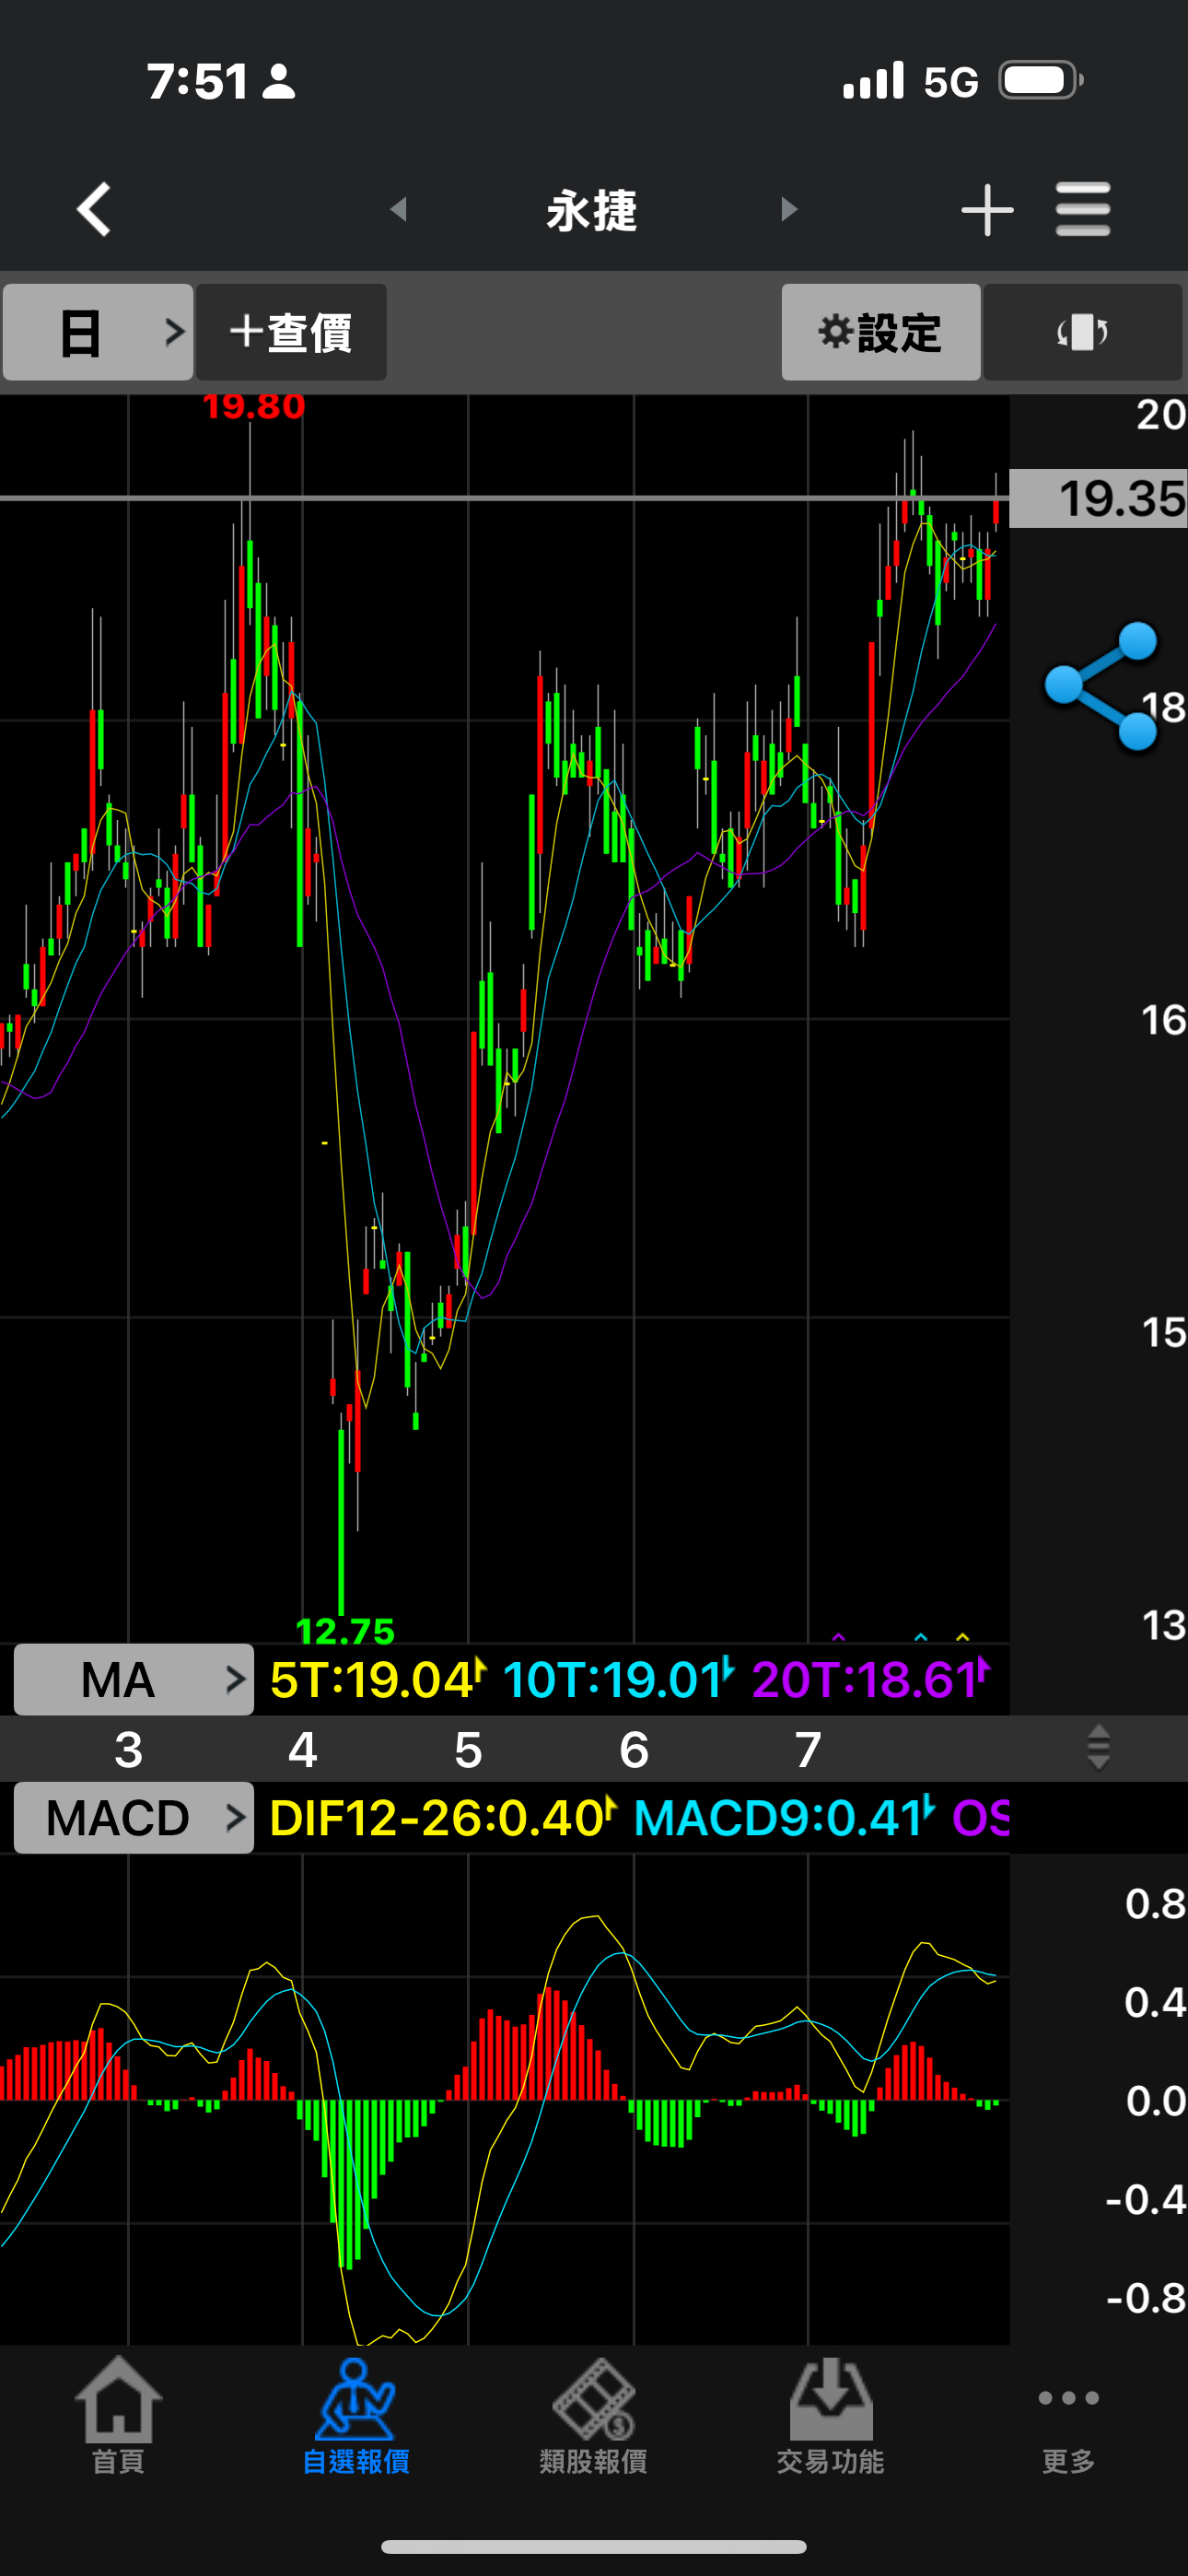Open the MACD indicator selector
The image size is (1188, 2576).
(133, 1818)
